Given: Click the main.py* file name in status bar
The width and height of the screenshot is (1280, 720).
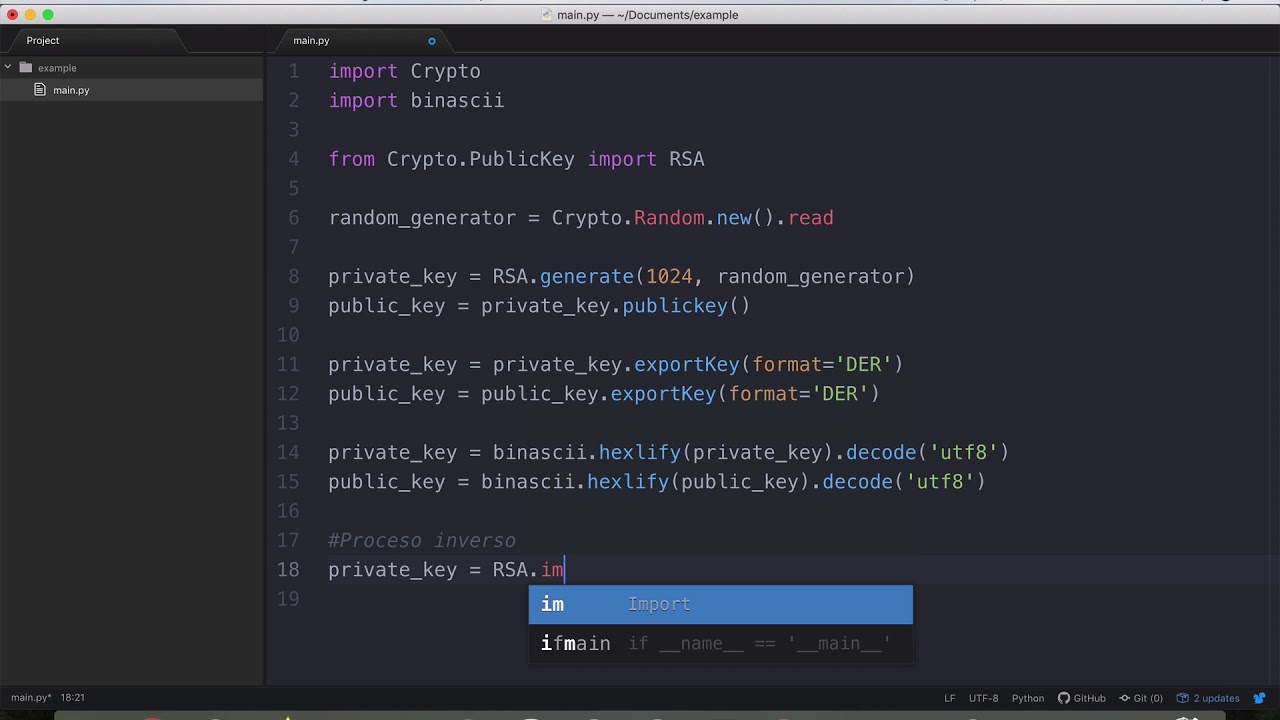Looking at the screenshot, I should [31, 698].
